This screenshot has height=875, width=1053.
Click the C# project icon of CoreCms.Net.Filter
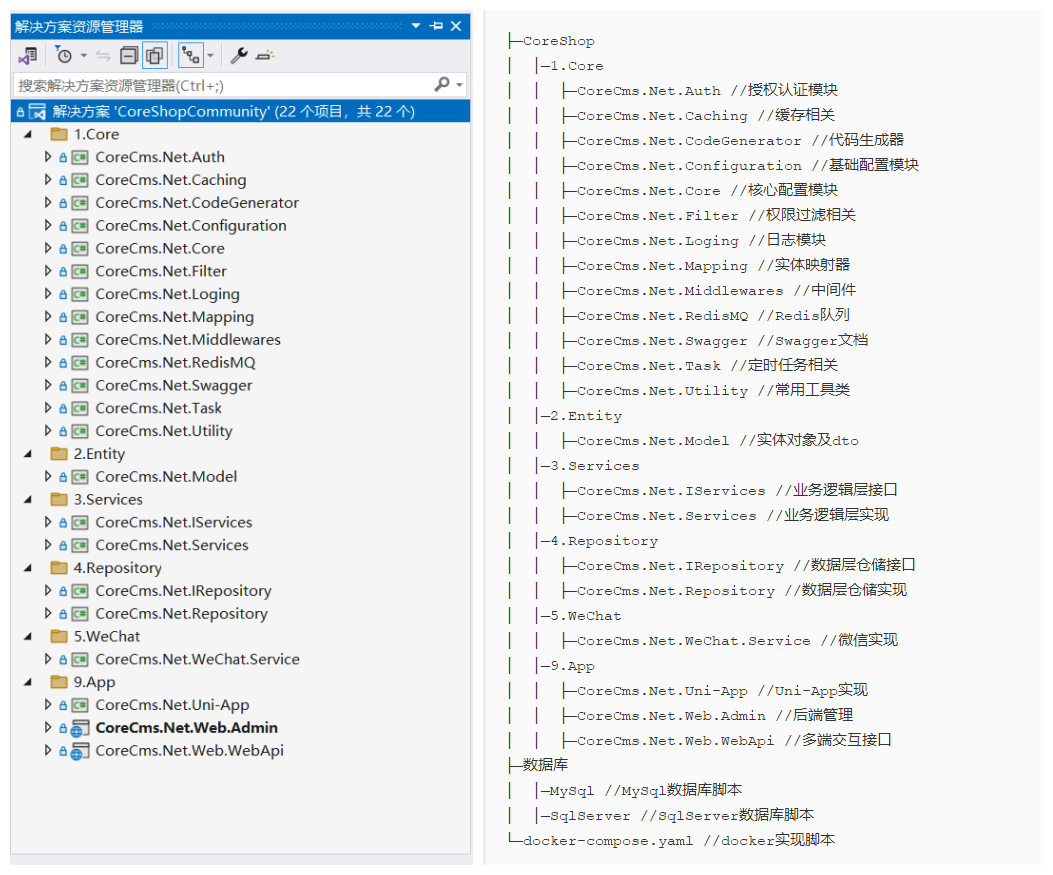(x=80, y=272)
